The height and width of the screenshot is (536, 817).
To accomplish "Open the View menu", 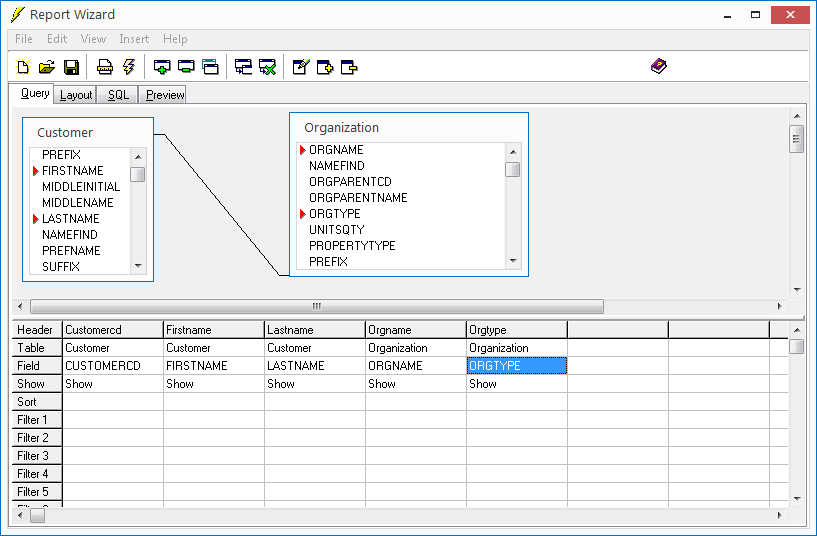I will coord(93,39).
